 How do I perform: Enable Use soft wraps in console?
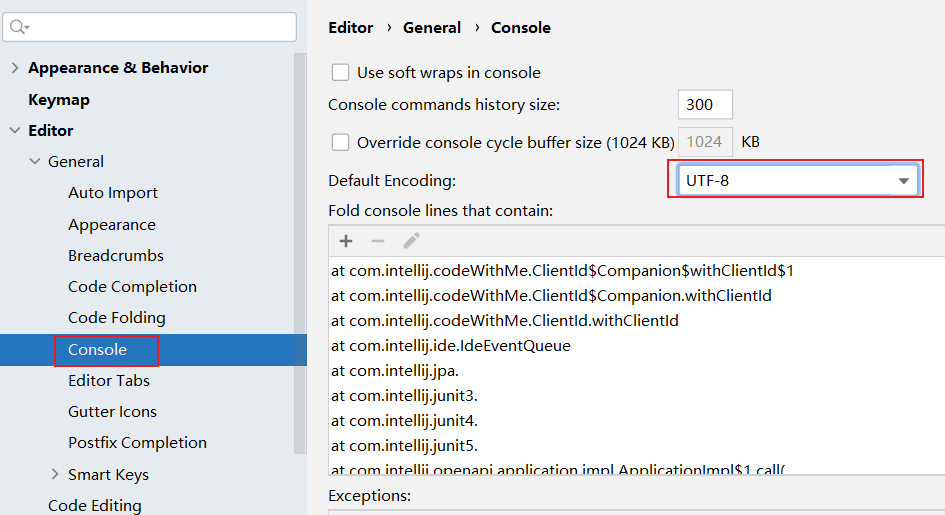[x=341, y=73]
